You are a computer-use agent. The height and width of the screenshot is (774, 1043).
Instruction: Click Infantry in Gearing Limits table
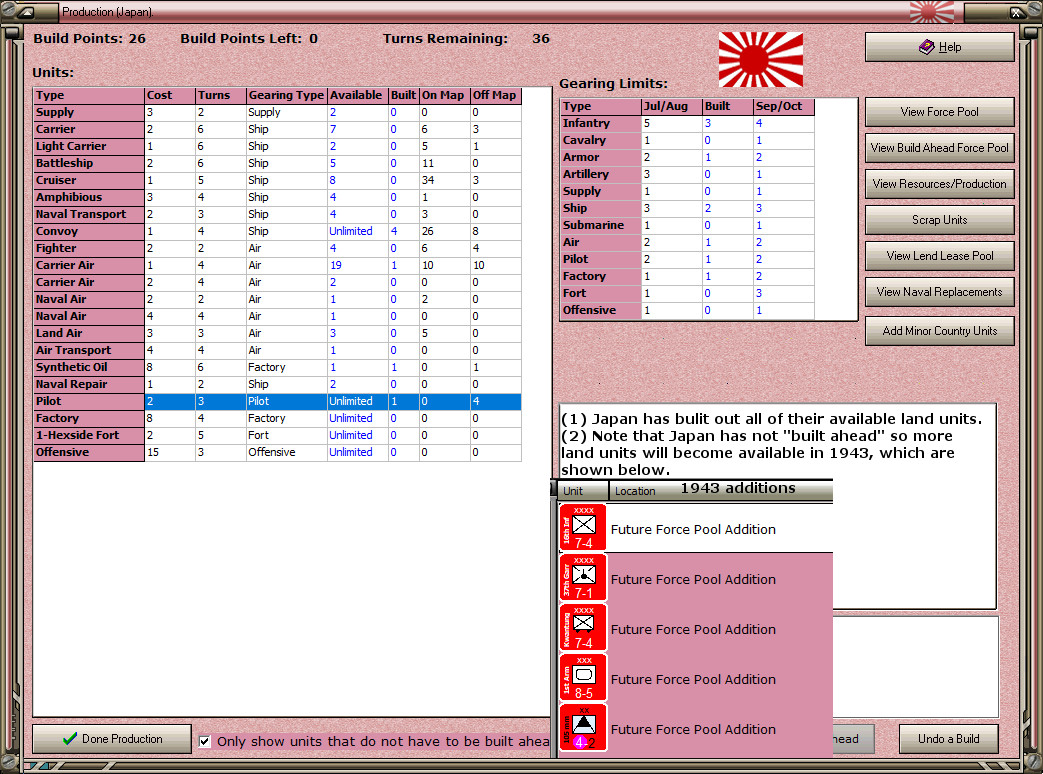click(x=601, y=123)
